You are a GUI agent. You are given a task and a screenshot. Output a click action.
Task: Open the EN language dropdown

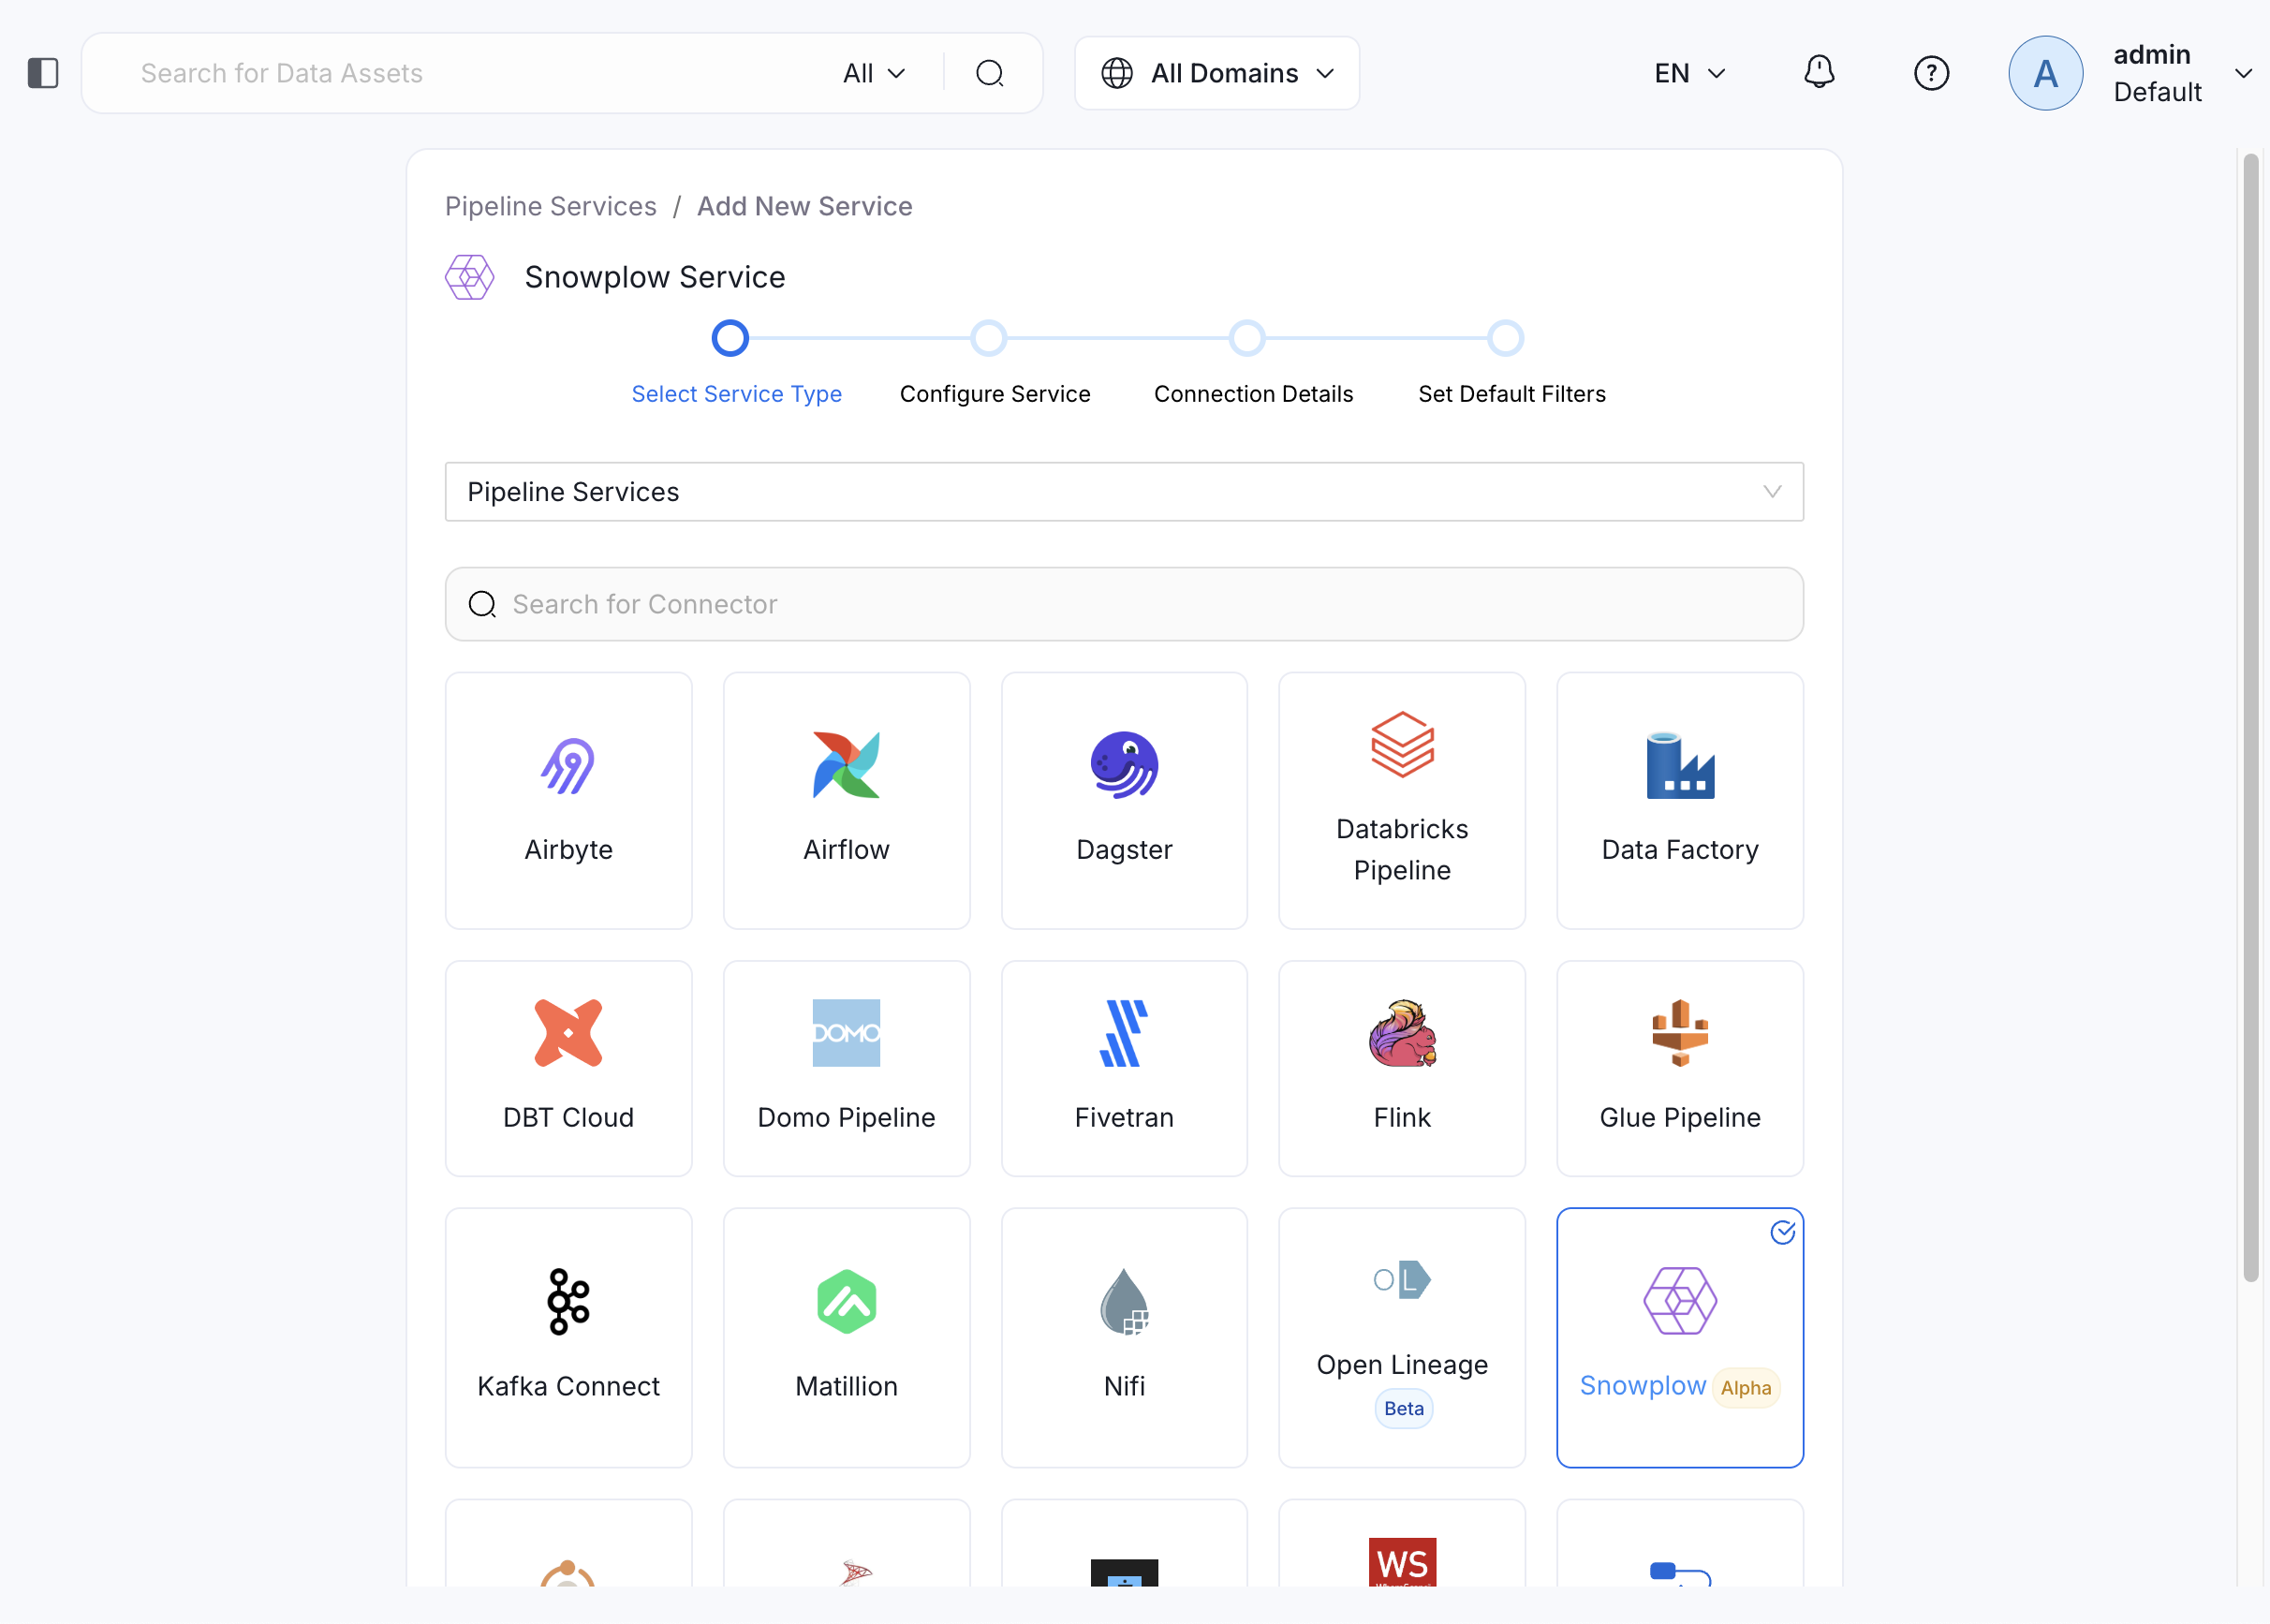pyautogui.click(x=1689, y=72)
